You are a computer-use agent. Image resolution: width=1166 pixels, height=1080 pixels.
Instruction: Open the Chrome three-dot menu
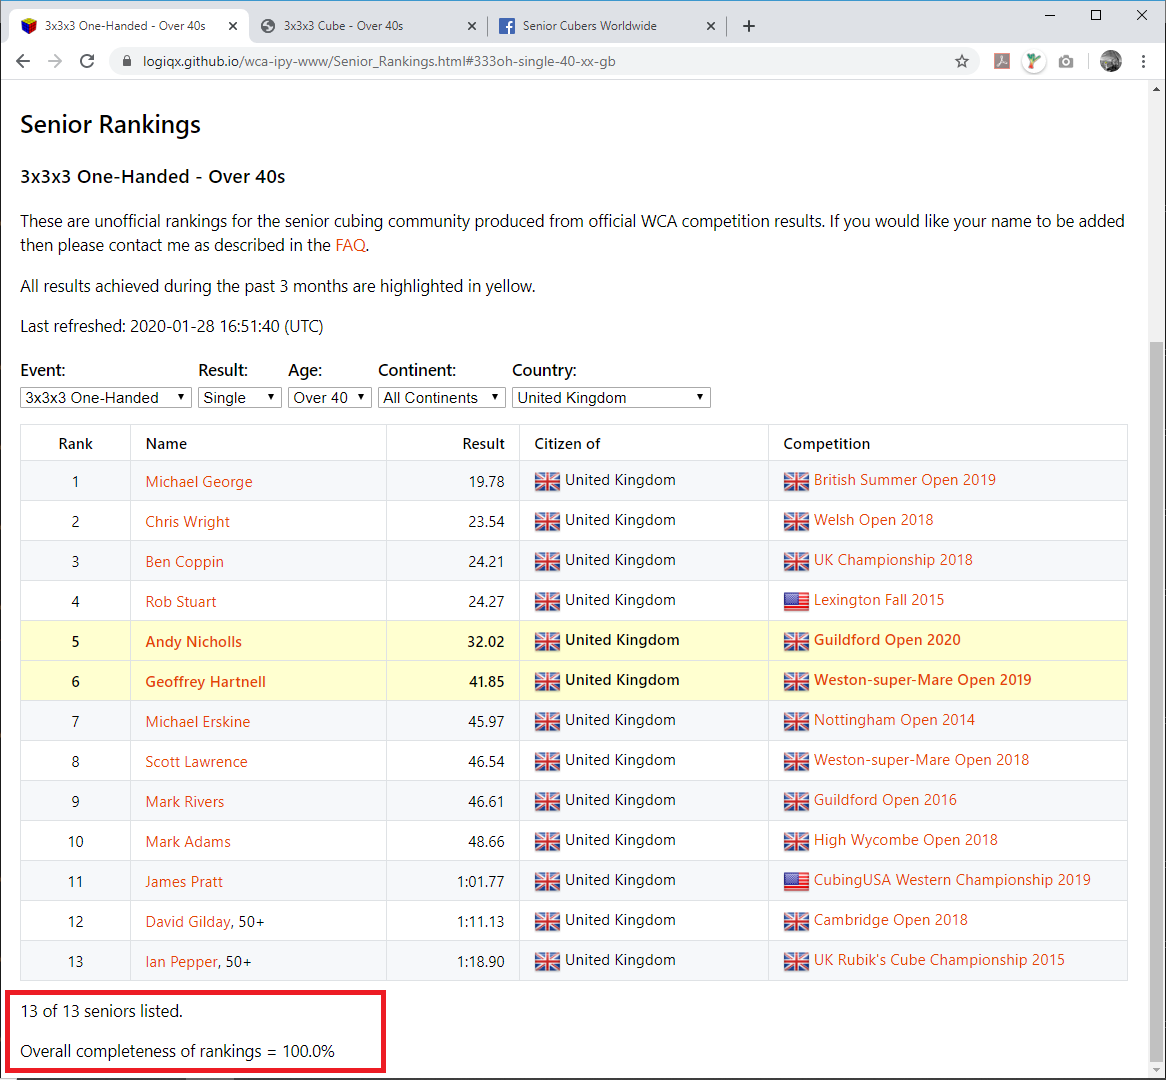[x=1144, y=61]
